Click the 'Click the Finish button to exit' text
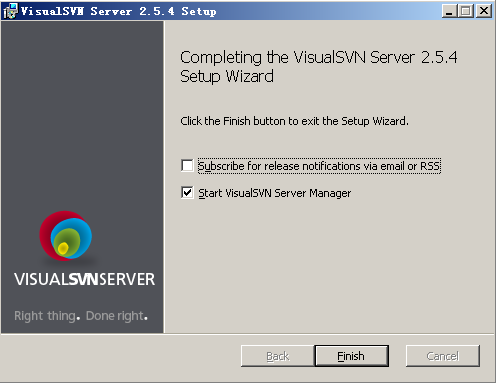 tap(294, 121)
